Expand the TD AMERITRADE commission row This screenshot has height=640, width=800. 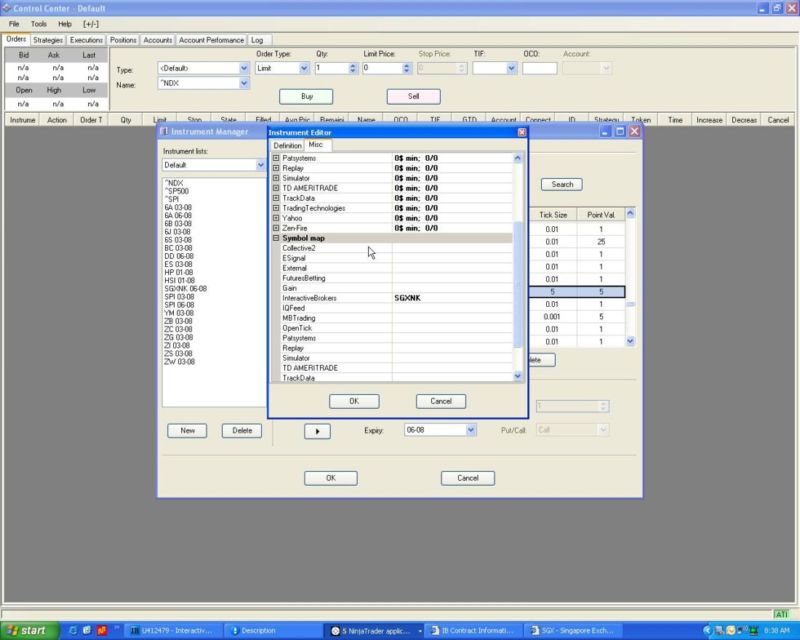pos(276,188)
